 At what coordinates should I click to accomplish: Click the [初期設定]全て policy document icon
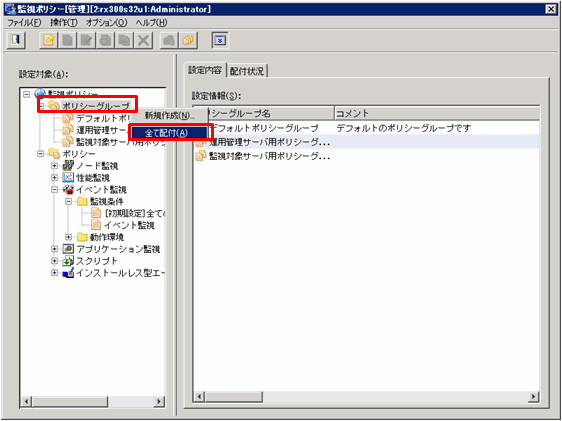click(x=96, y=213)
